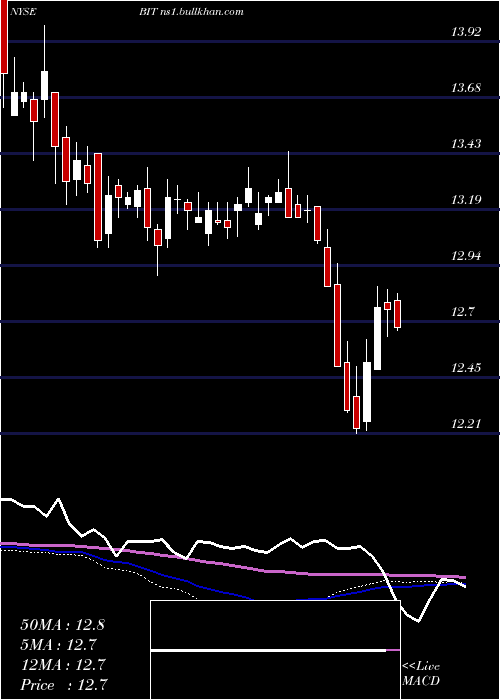Click the <<Live MACD label

421,673
